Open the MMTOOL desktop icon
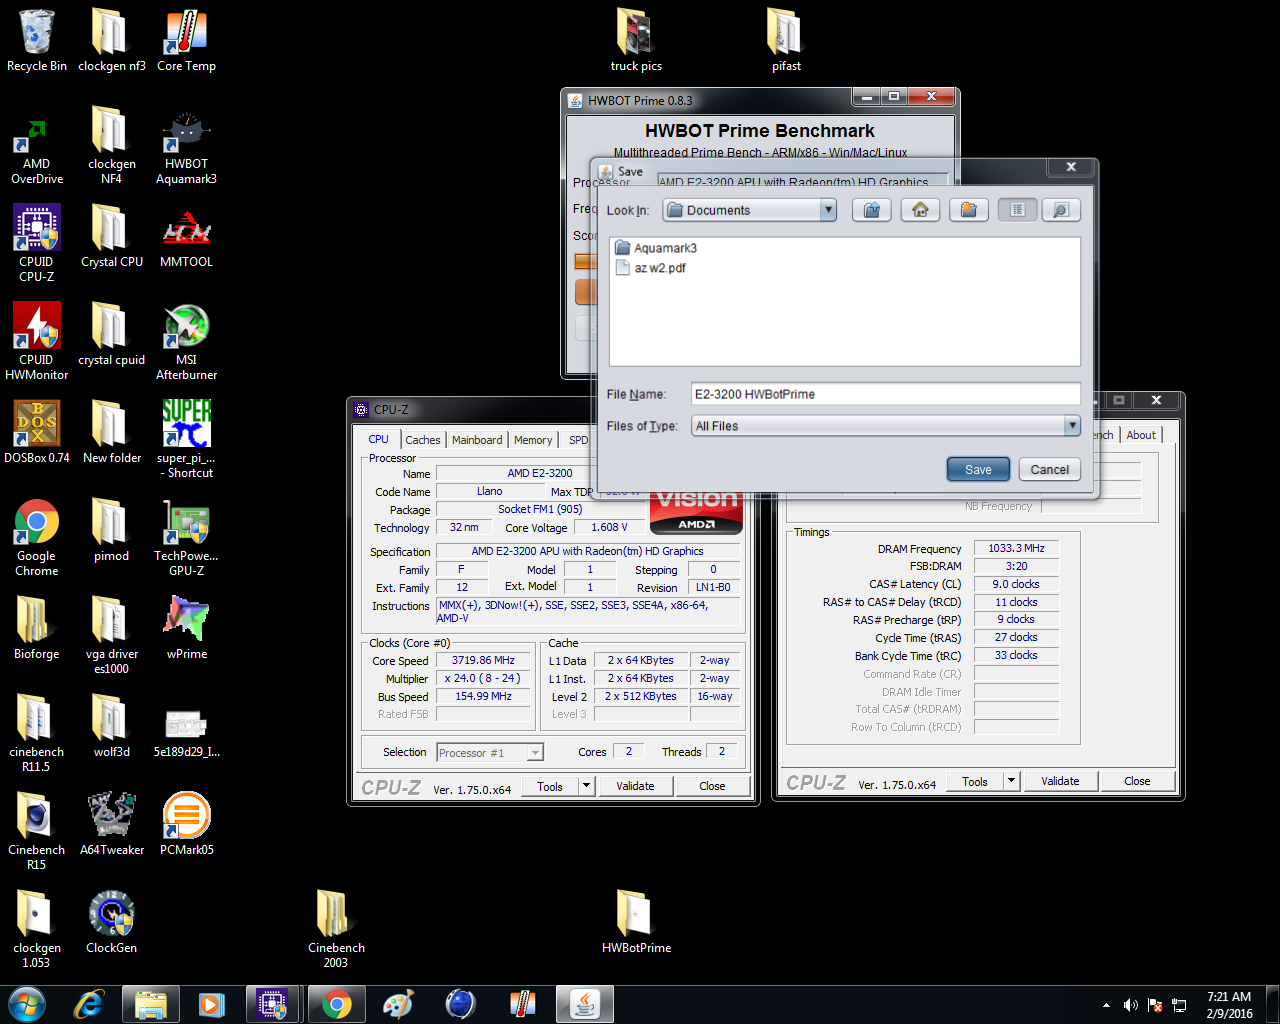This screenshot has height=1024, width=1280. [186, 236]
